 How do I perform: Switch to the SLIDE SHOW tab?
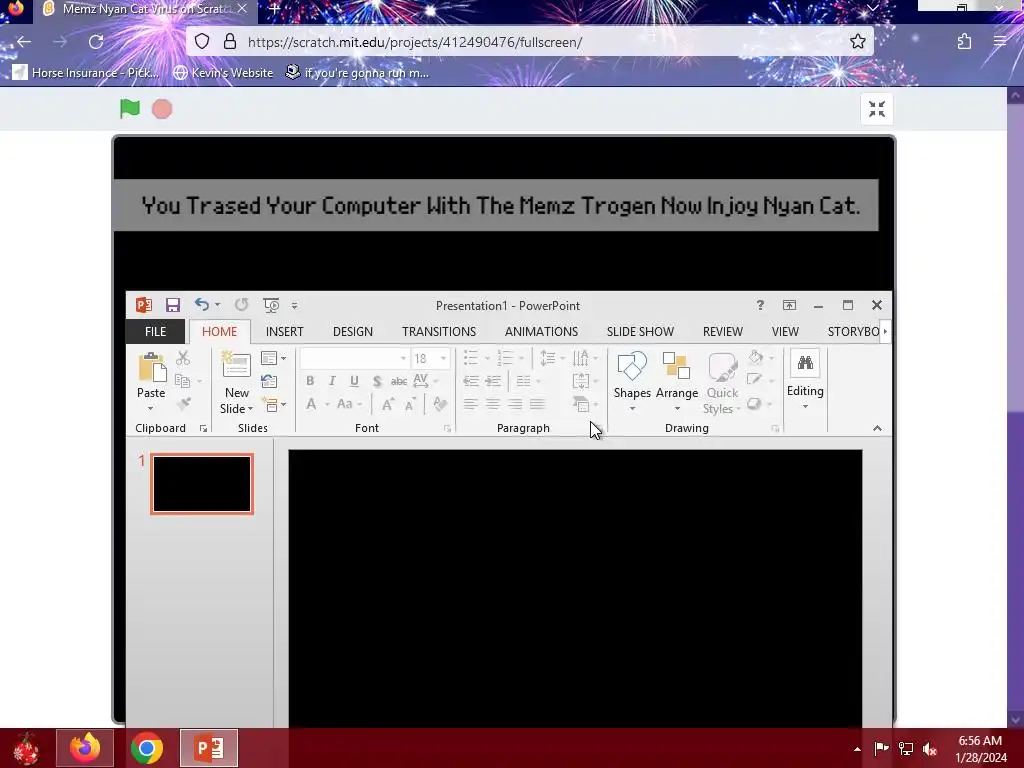coord(640,332)
